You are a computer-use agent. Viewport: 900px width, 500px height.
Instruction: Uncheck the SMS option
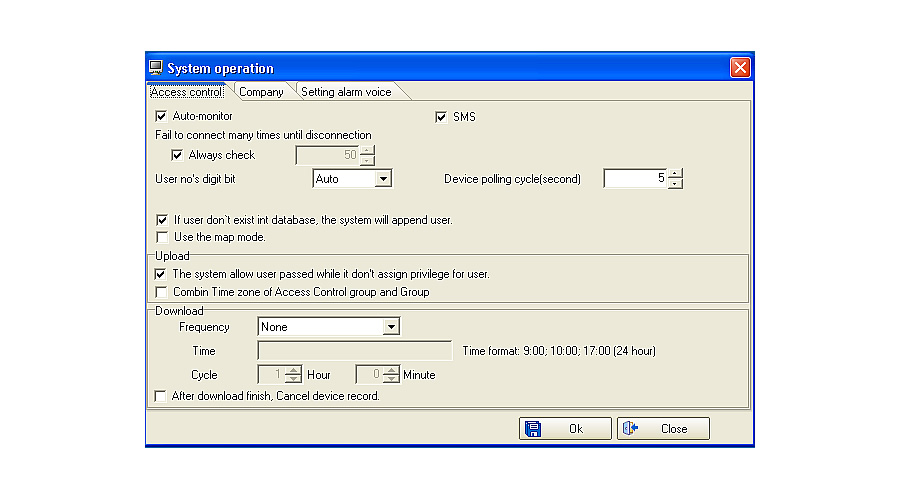(441, 117)
